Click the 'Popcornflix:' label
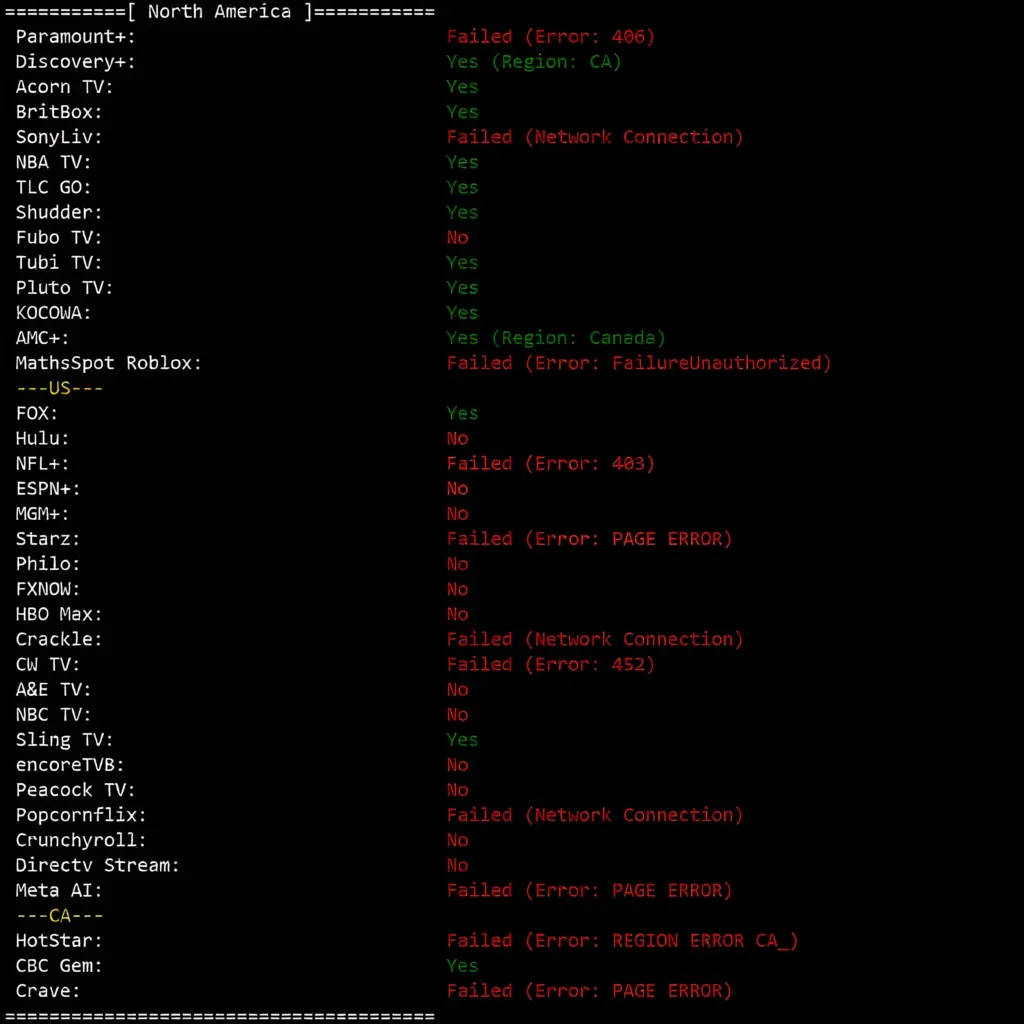Viewport: 1024px width, 1024px height. pos(81,815)
